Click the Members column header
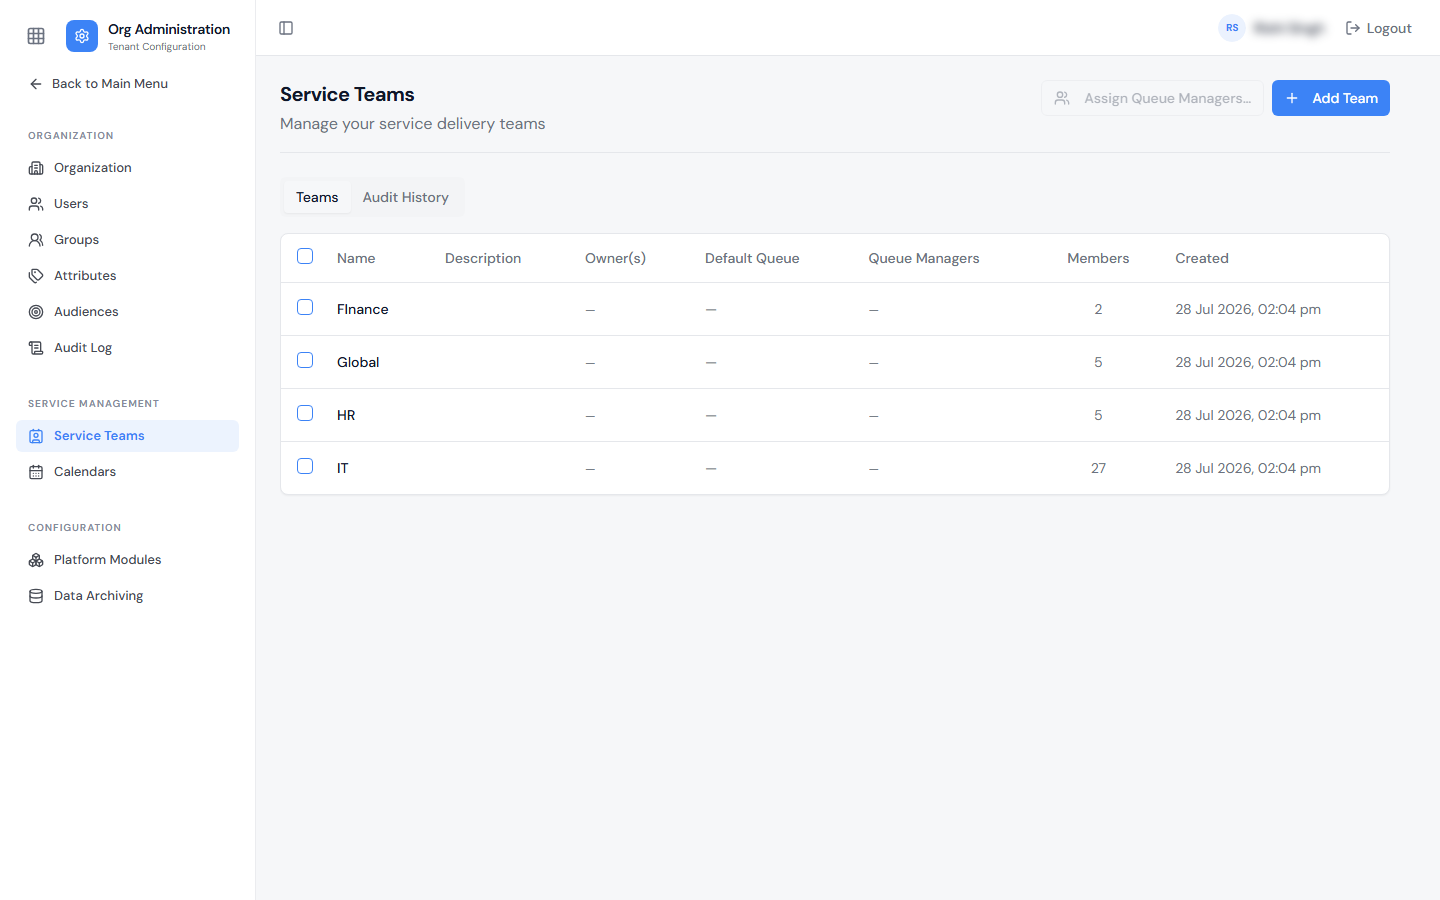Image resolution: width=1440 pixels, height=900 pixels. tap(1098, 258)
